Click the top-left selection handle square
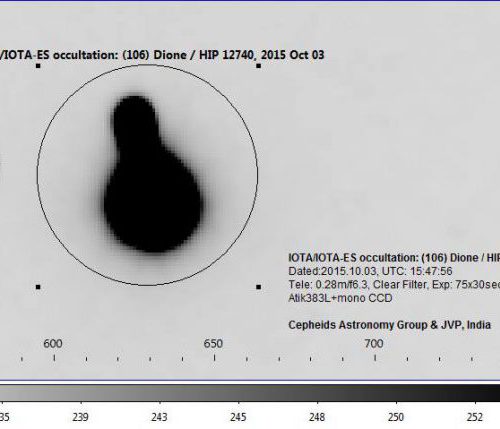 pos(38,66)
